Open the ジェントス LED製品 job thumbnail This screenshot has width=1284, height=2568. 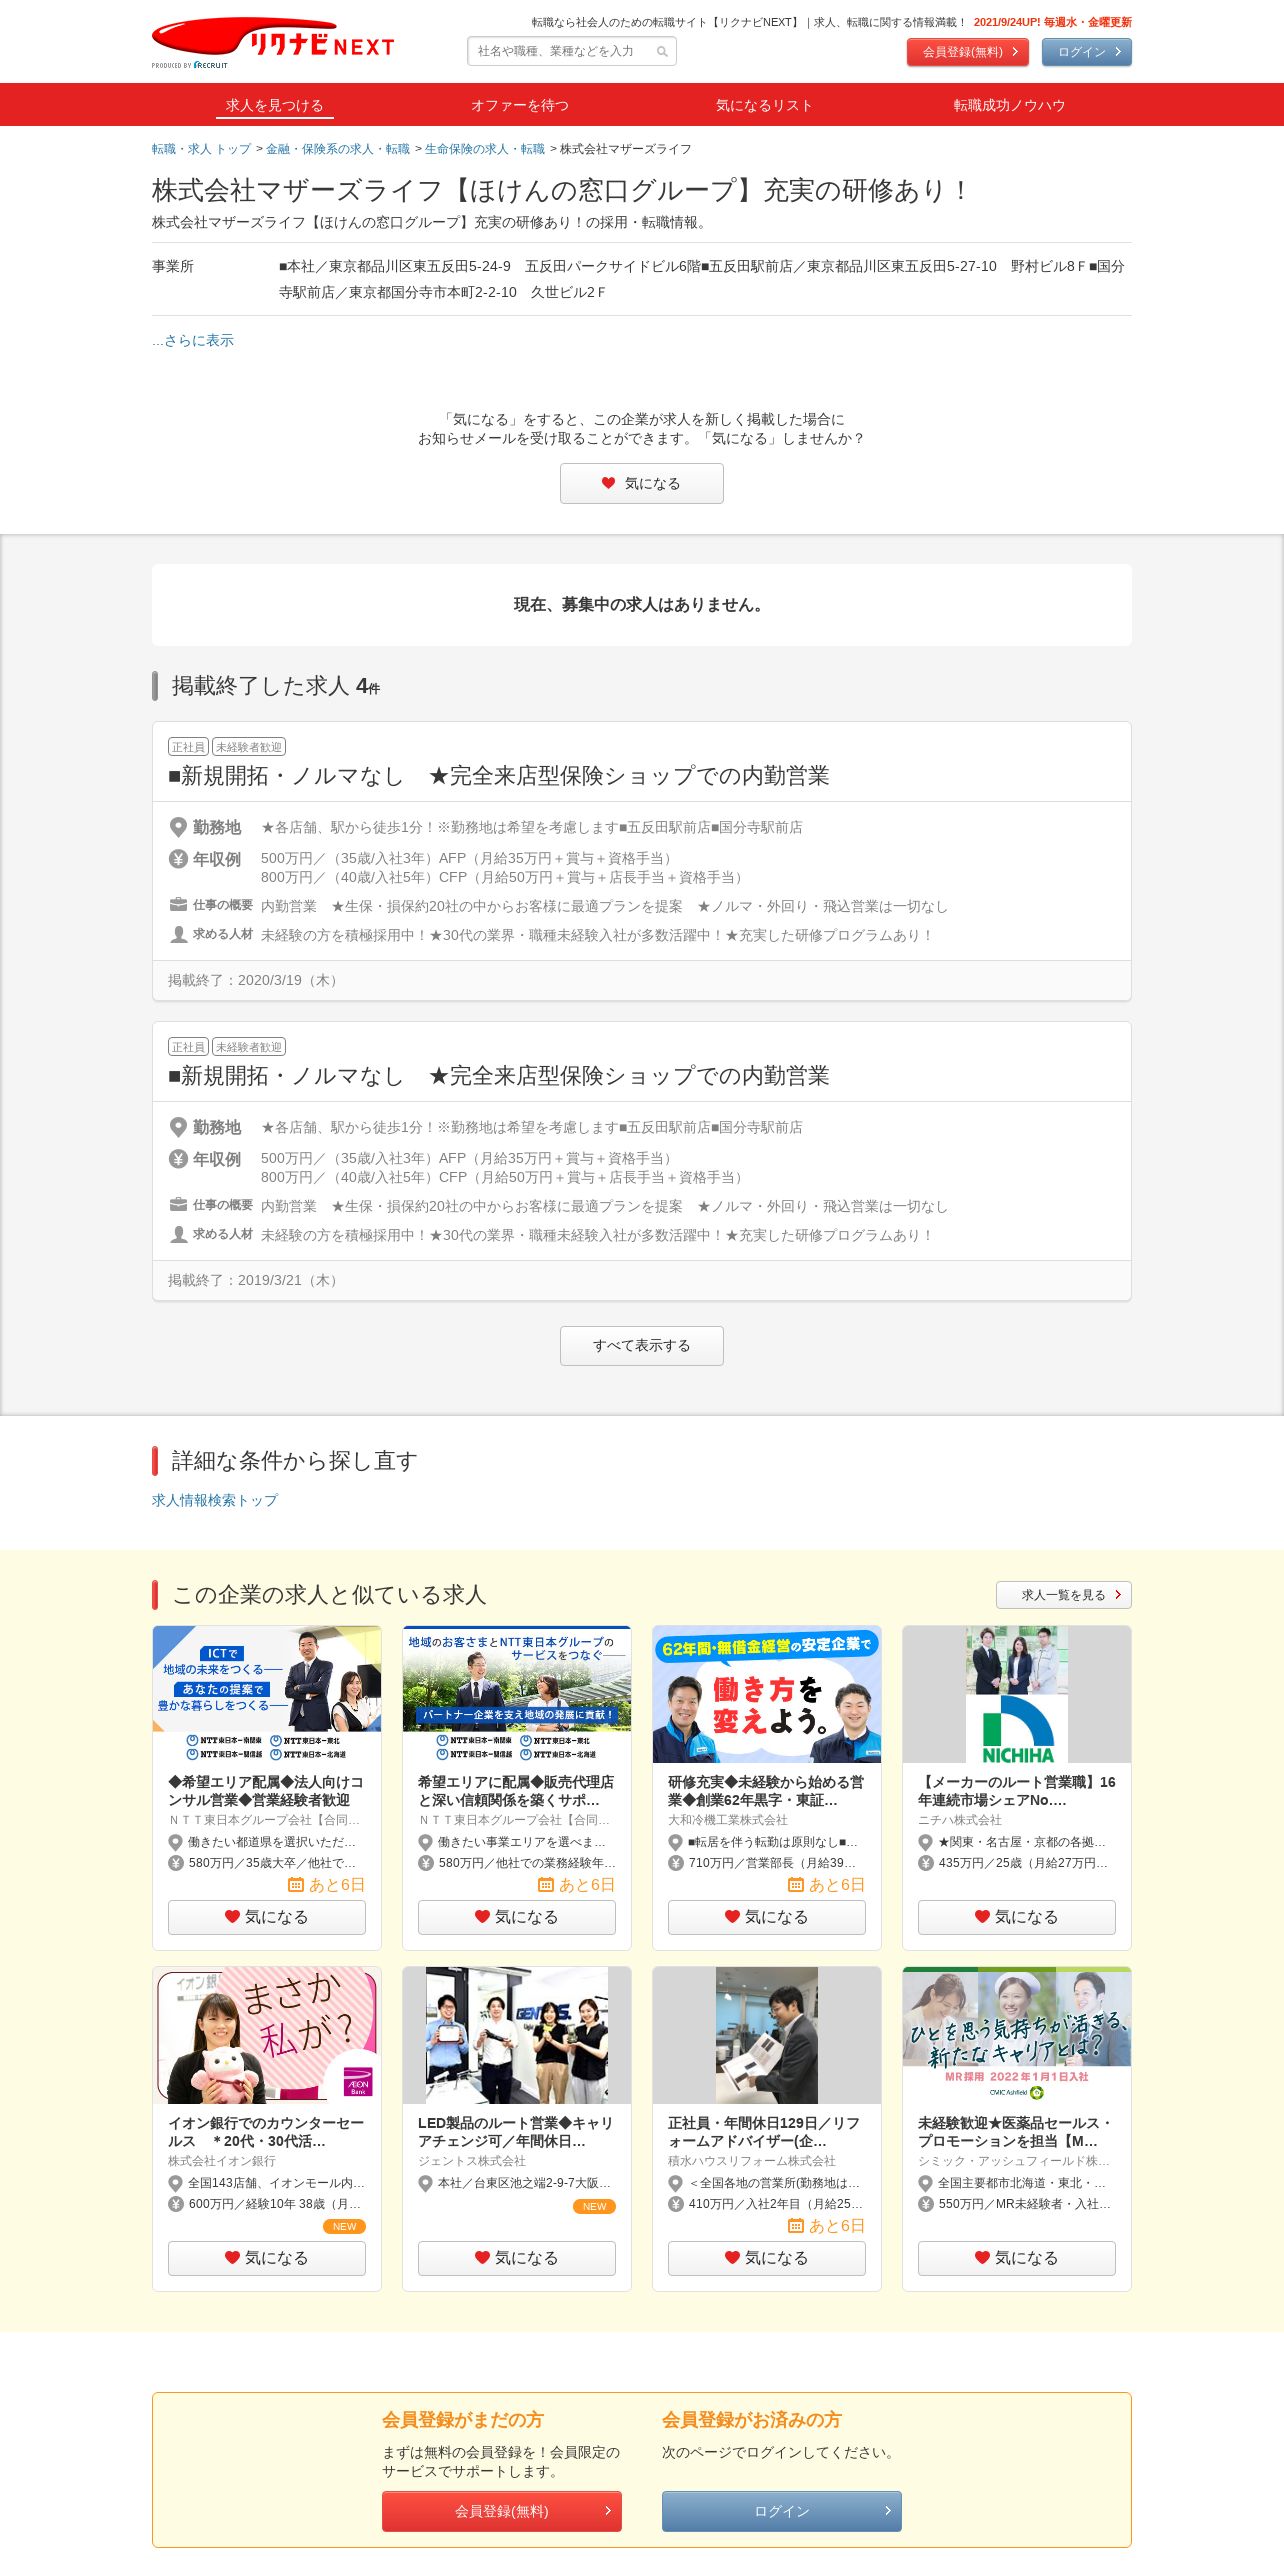517,2035
